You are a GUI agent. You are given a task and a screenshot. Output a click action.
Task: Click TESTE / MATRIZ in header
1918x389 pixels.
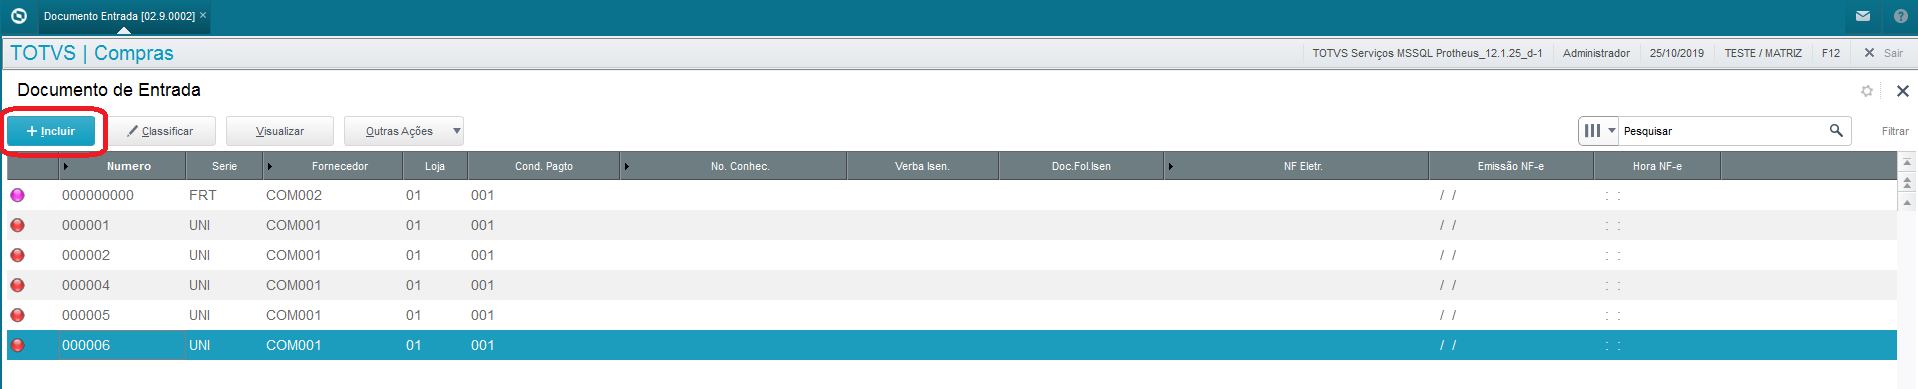[1763, 53]
